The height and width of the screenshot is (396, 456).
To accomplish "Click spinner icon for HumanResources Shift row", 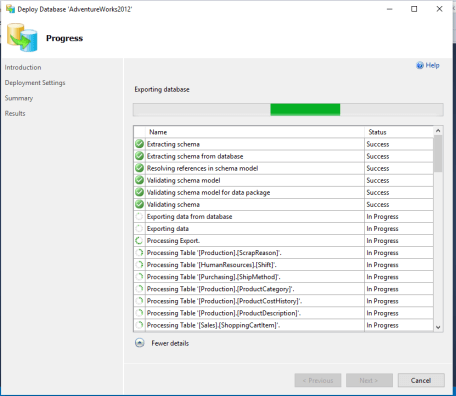I will pyautogui.click(x=139, y=265).
